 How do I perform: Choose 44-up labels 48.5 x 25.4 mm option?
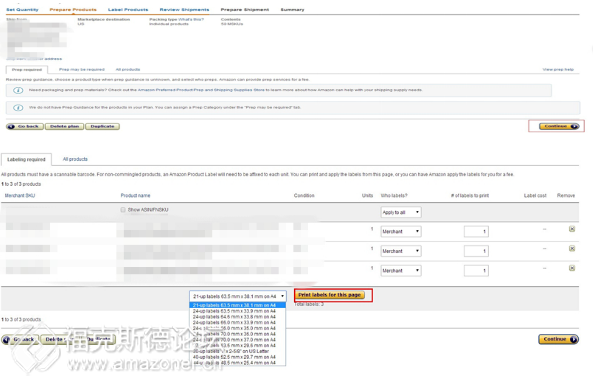tap(238, 362)
